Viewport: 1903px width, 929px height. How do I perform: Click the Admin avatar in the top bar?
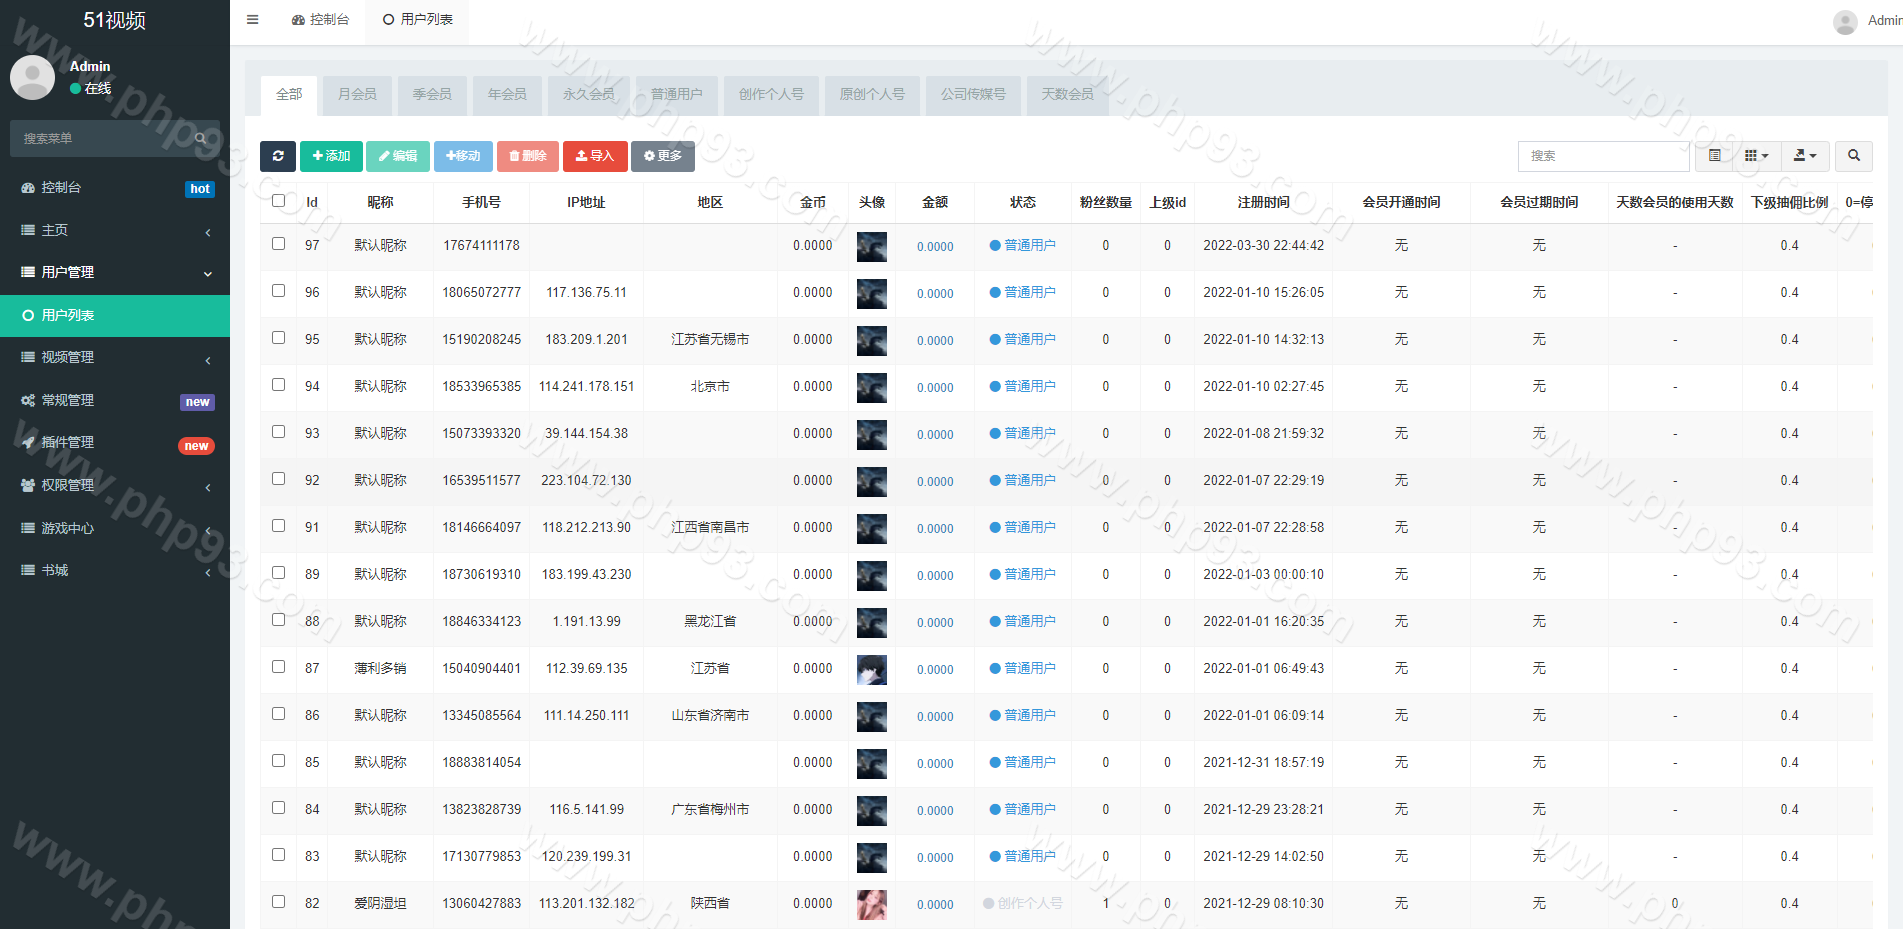[1845, 21]
